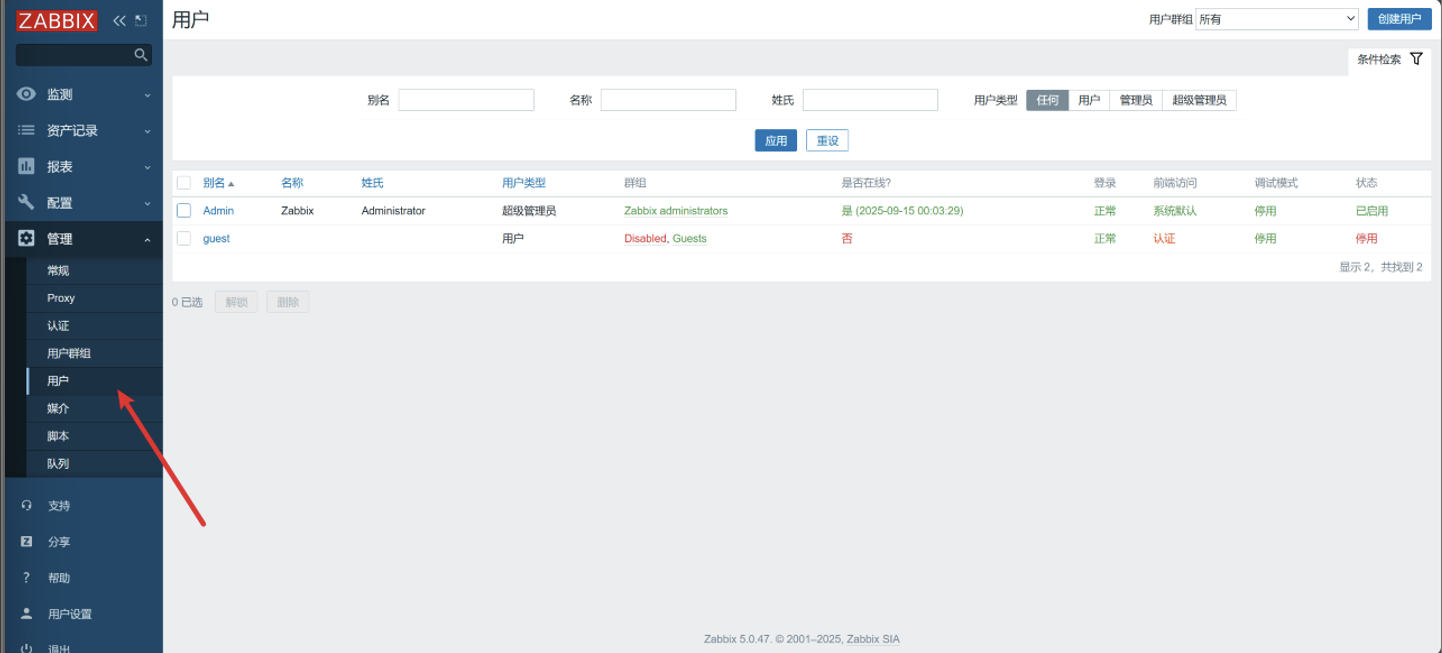The image size is (1442, 653).
Task: Focus the 别名 filter input
Action: coord(466,100)
